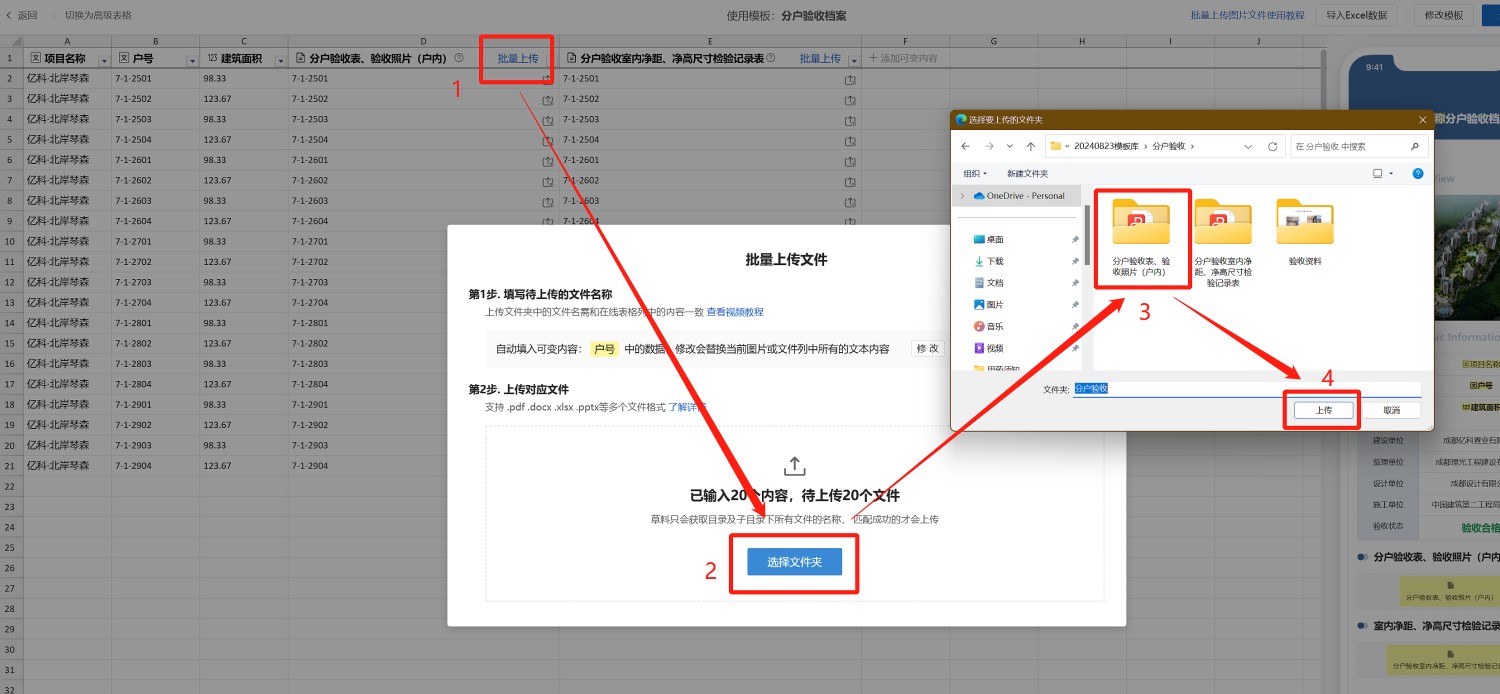Image resolution: width=1500 pixels, height=694 pixels.
Task: Click the 返回 back arrow at top left
Action: [x=10, y=15]
